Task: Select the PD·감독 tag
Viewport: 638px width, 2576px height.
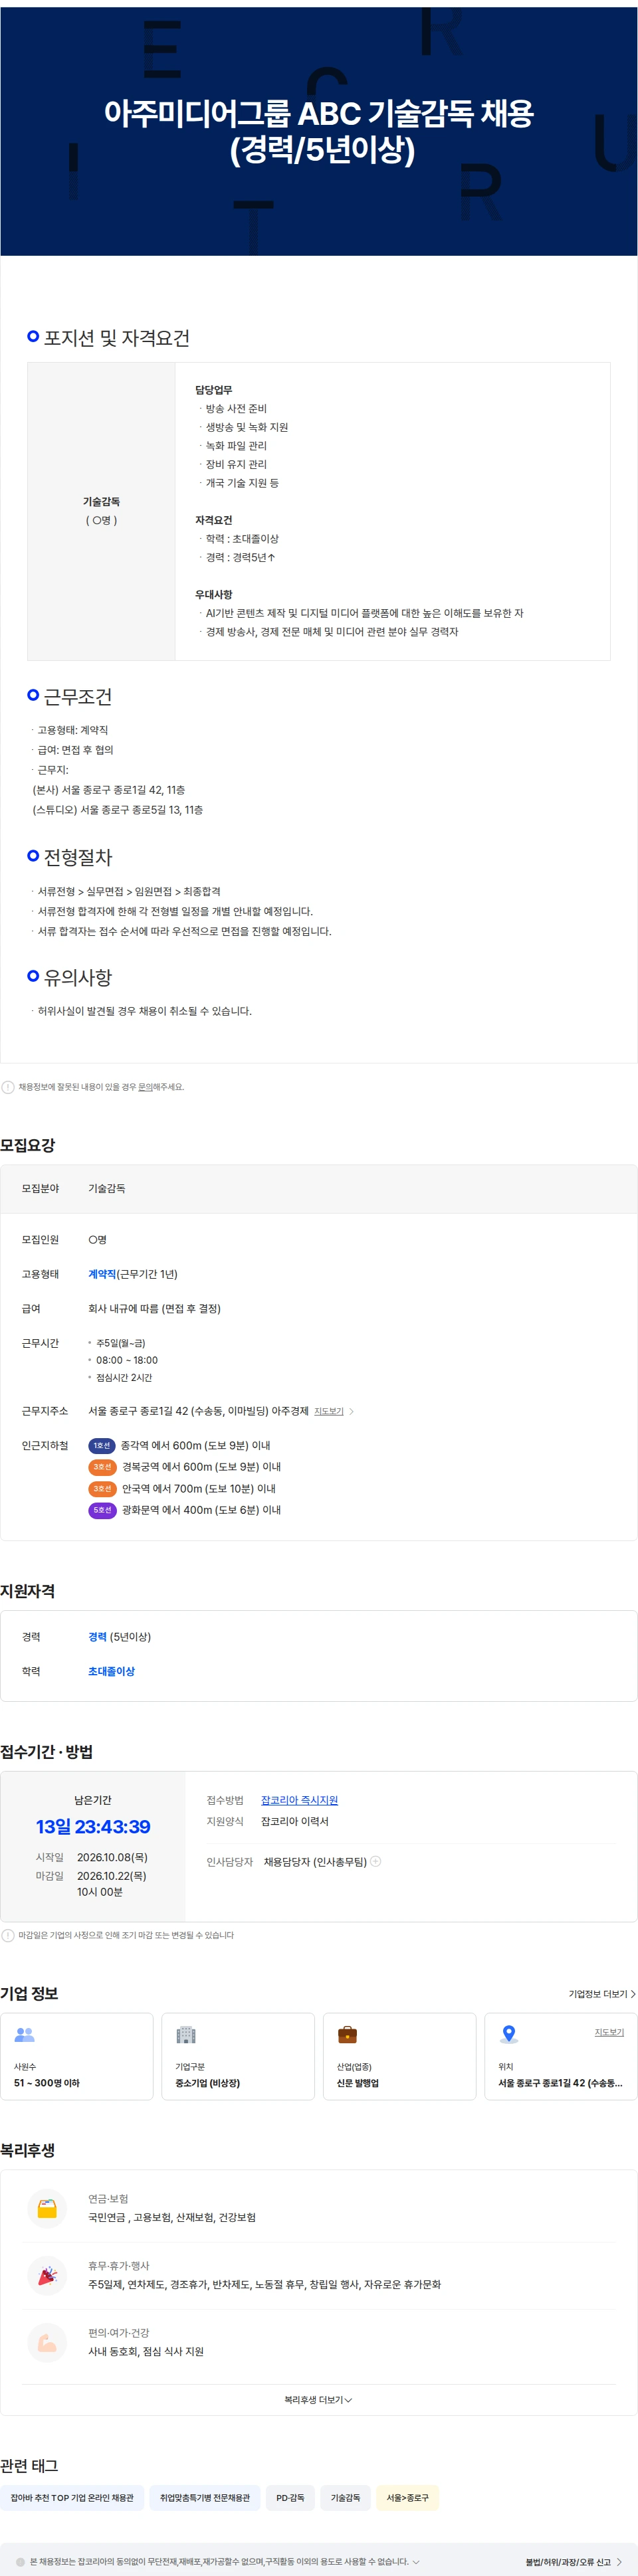Action: [290, 2497]
